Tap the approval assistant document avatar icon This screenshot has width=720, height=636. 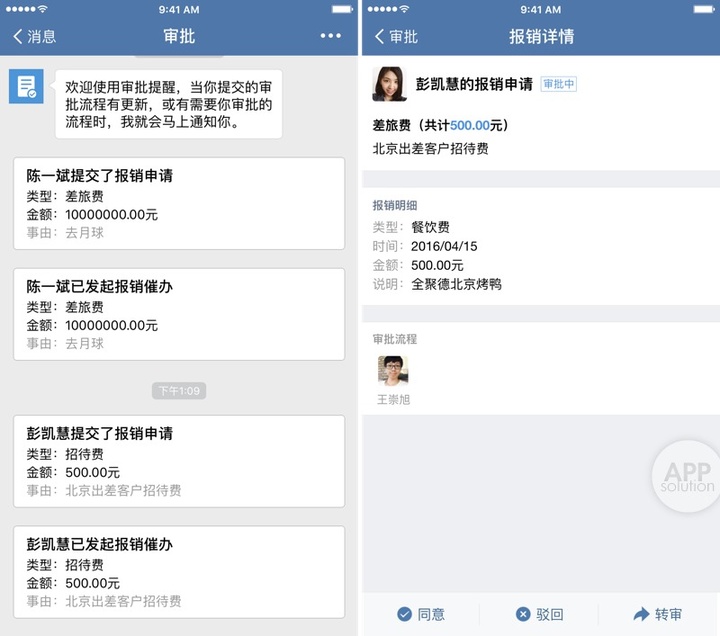point(25,86)
